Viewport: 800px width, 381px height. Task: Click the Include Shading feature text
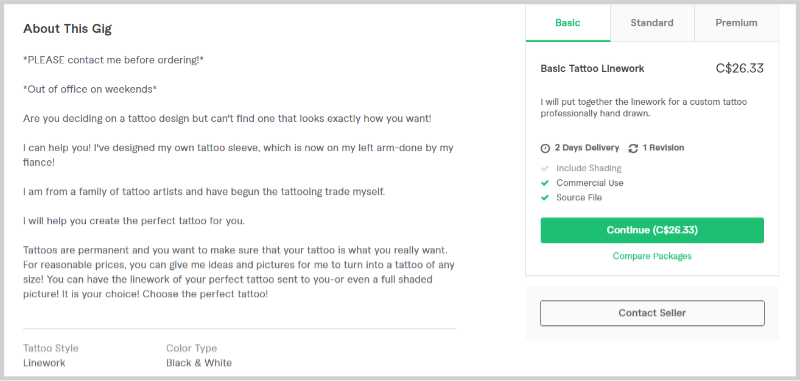pyautogui.click(x=589, y=168)
